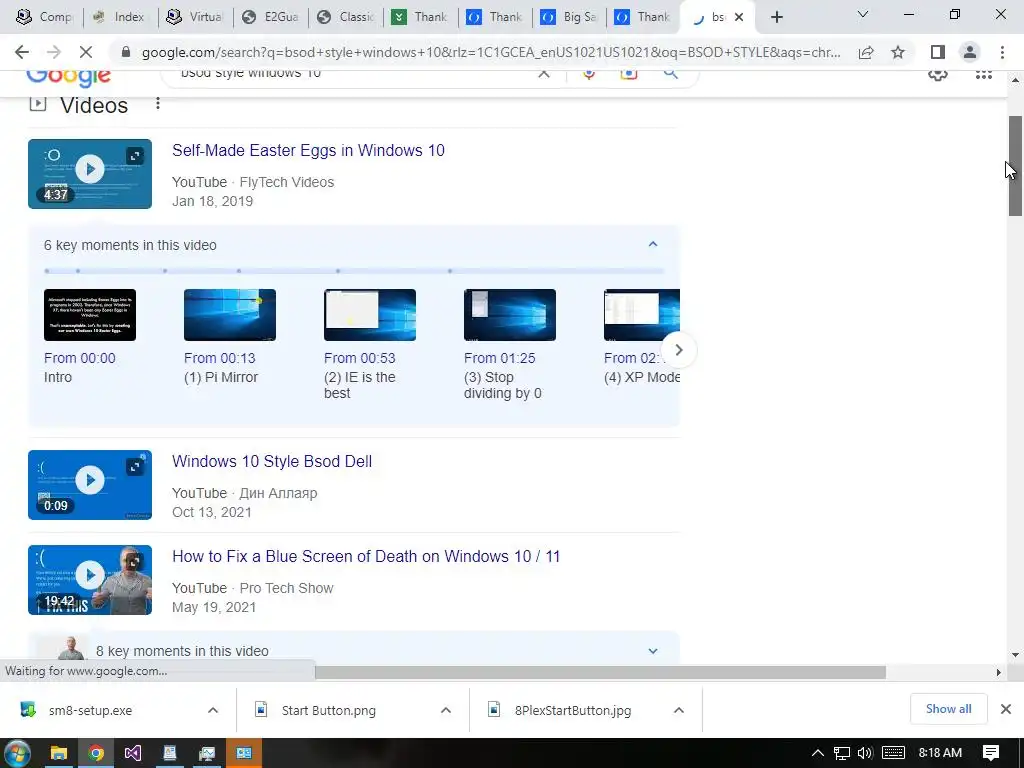
Task: Open the Windows Start orb
Action: point(18,753)
